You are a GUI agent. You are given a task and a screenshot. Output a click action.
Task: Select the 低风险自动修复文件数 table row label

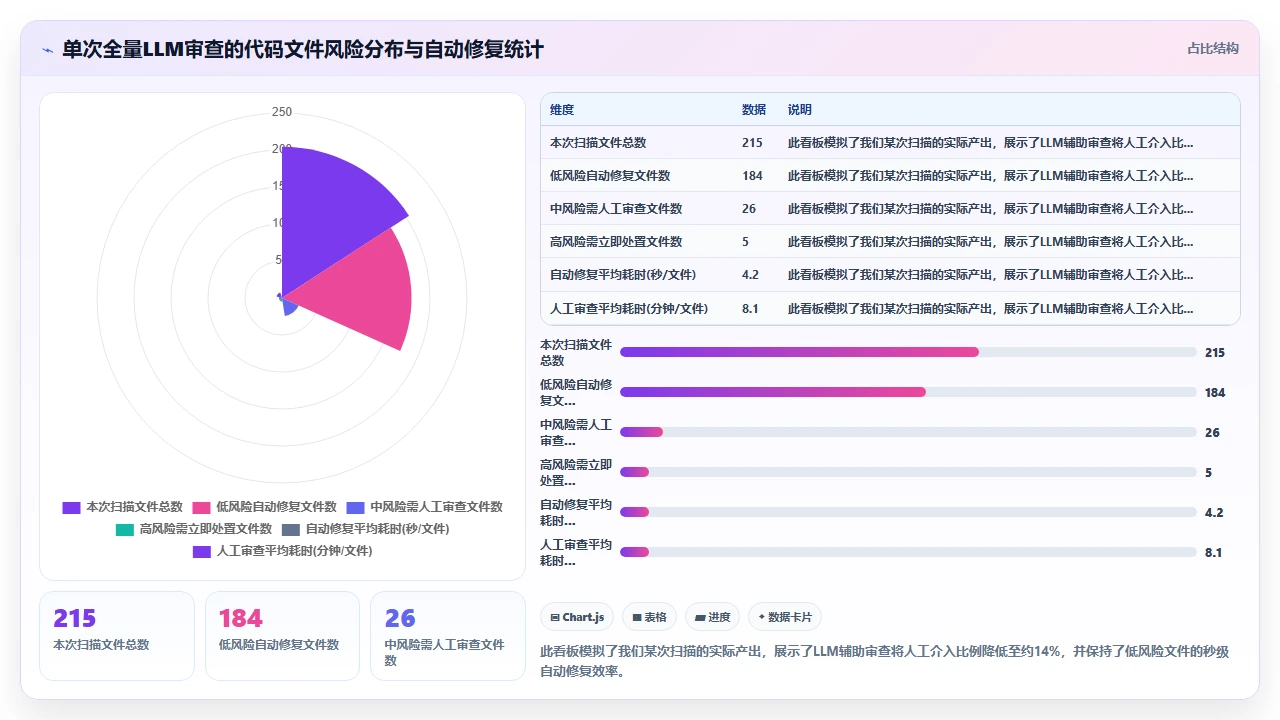[610, 176]
